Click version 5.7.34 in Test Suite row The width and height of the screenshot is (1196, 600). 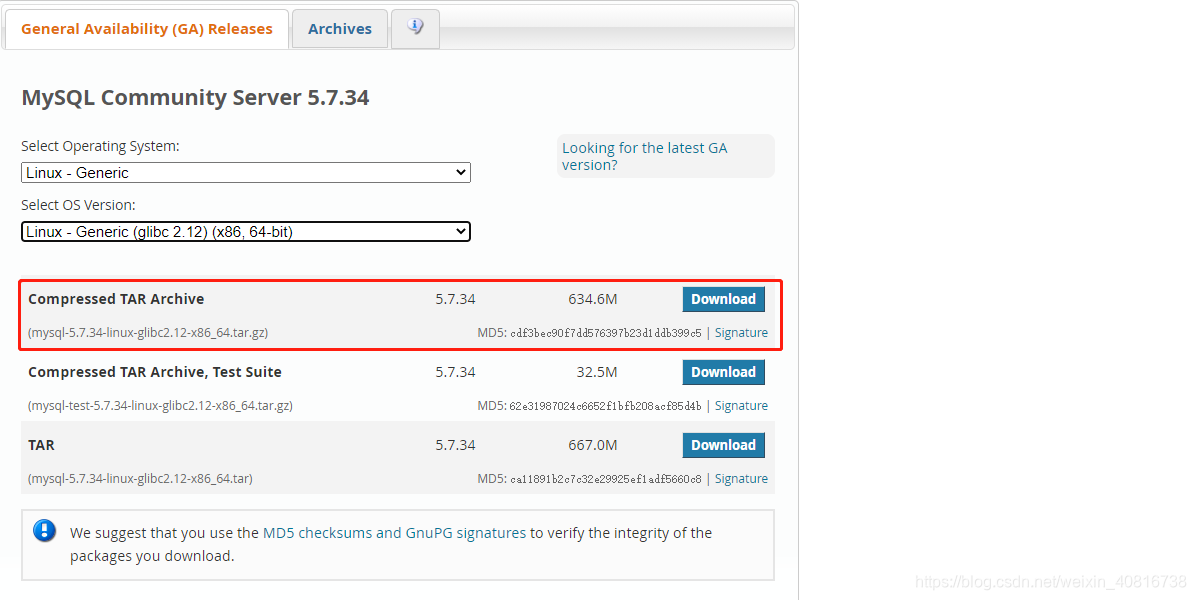[x=455, y=372]
